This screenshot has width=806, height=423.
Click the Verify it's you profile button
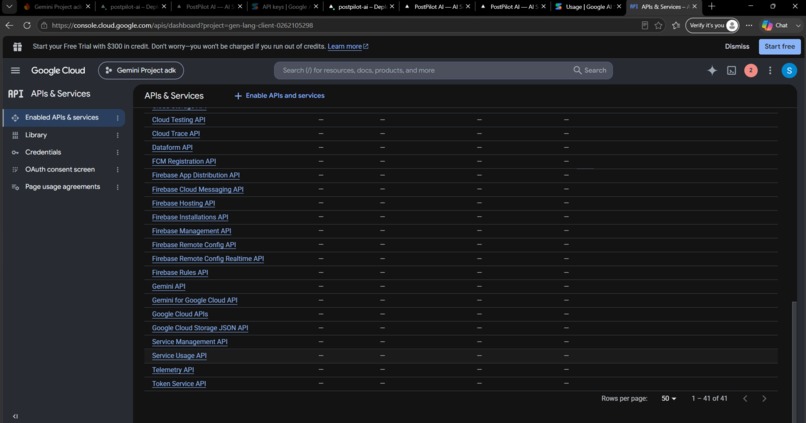click(x=712, y=25)
